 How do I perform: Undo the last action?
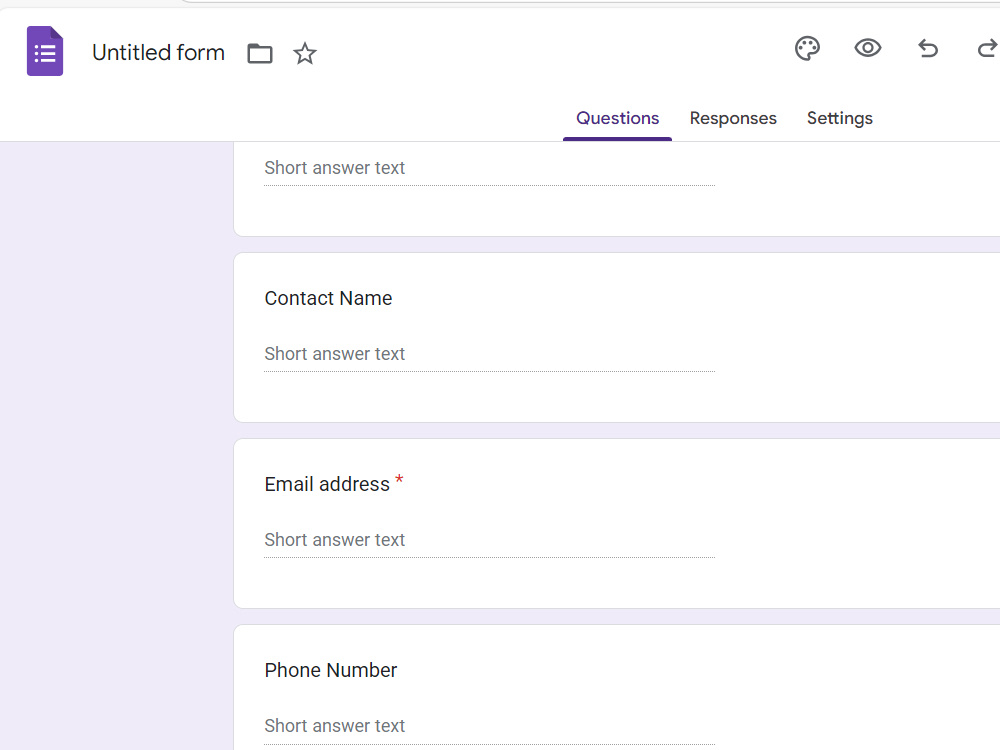pyautogui.click(x=928, y=48)
